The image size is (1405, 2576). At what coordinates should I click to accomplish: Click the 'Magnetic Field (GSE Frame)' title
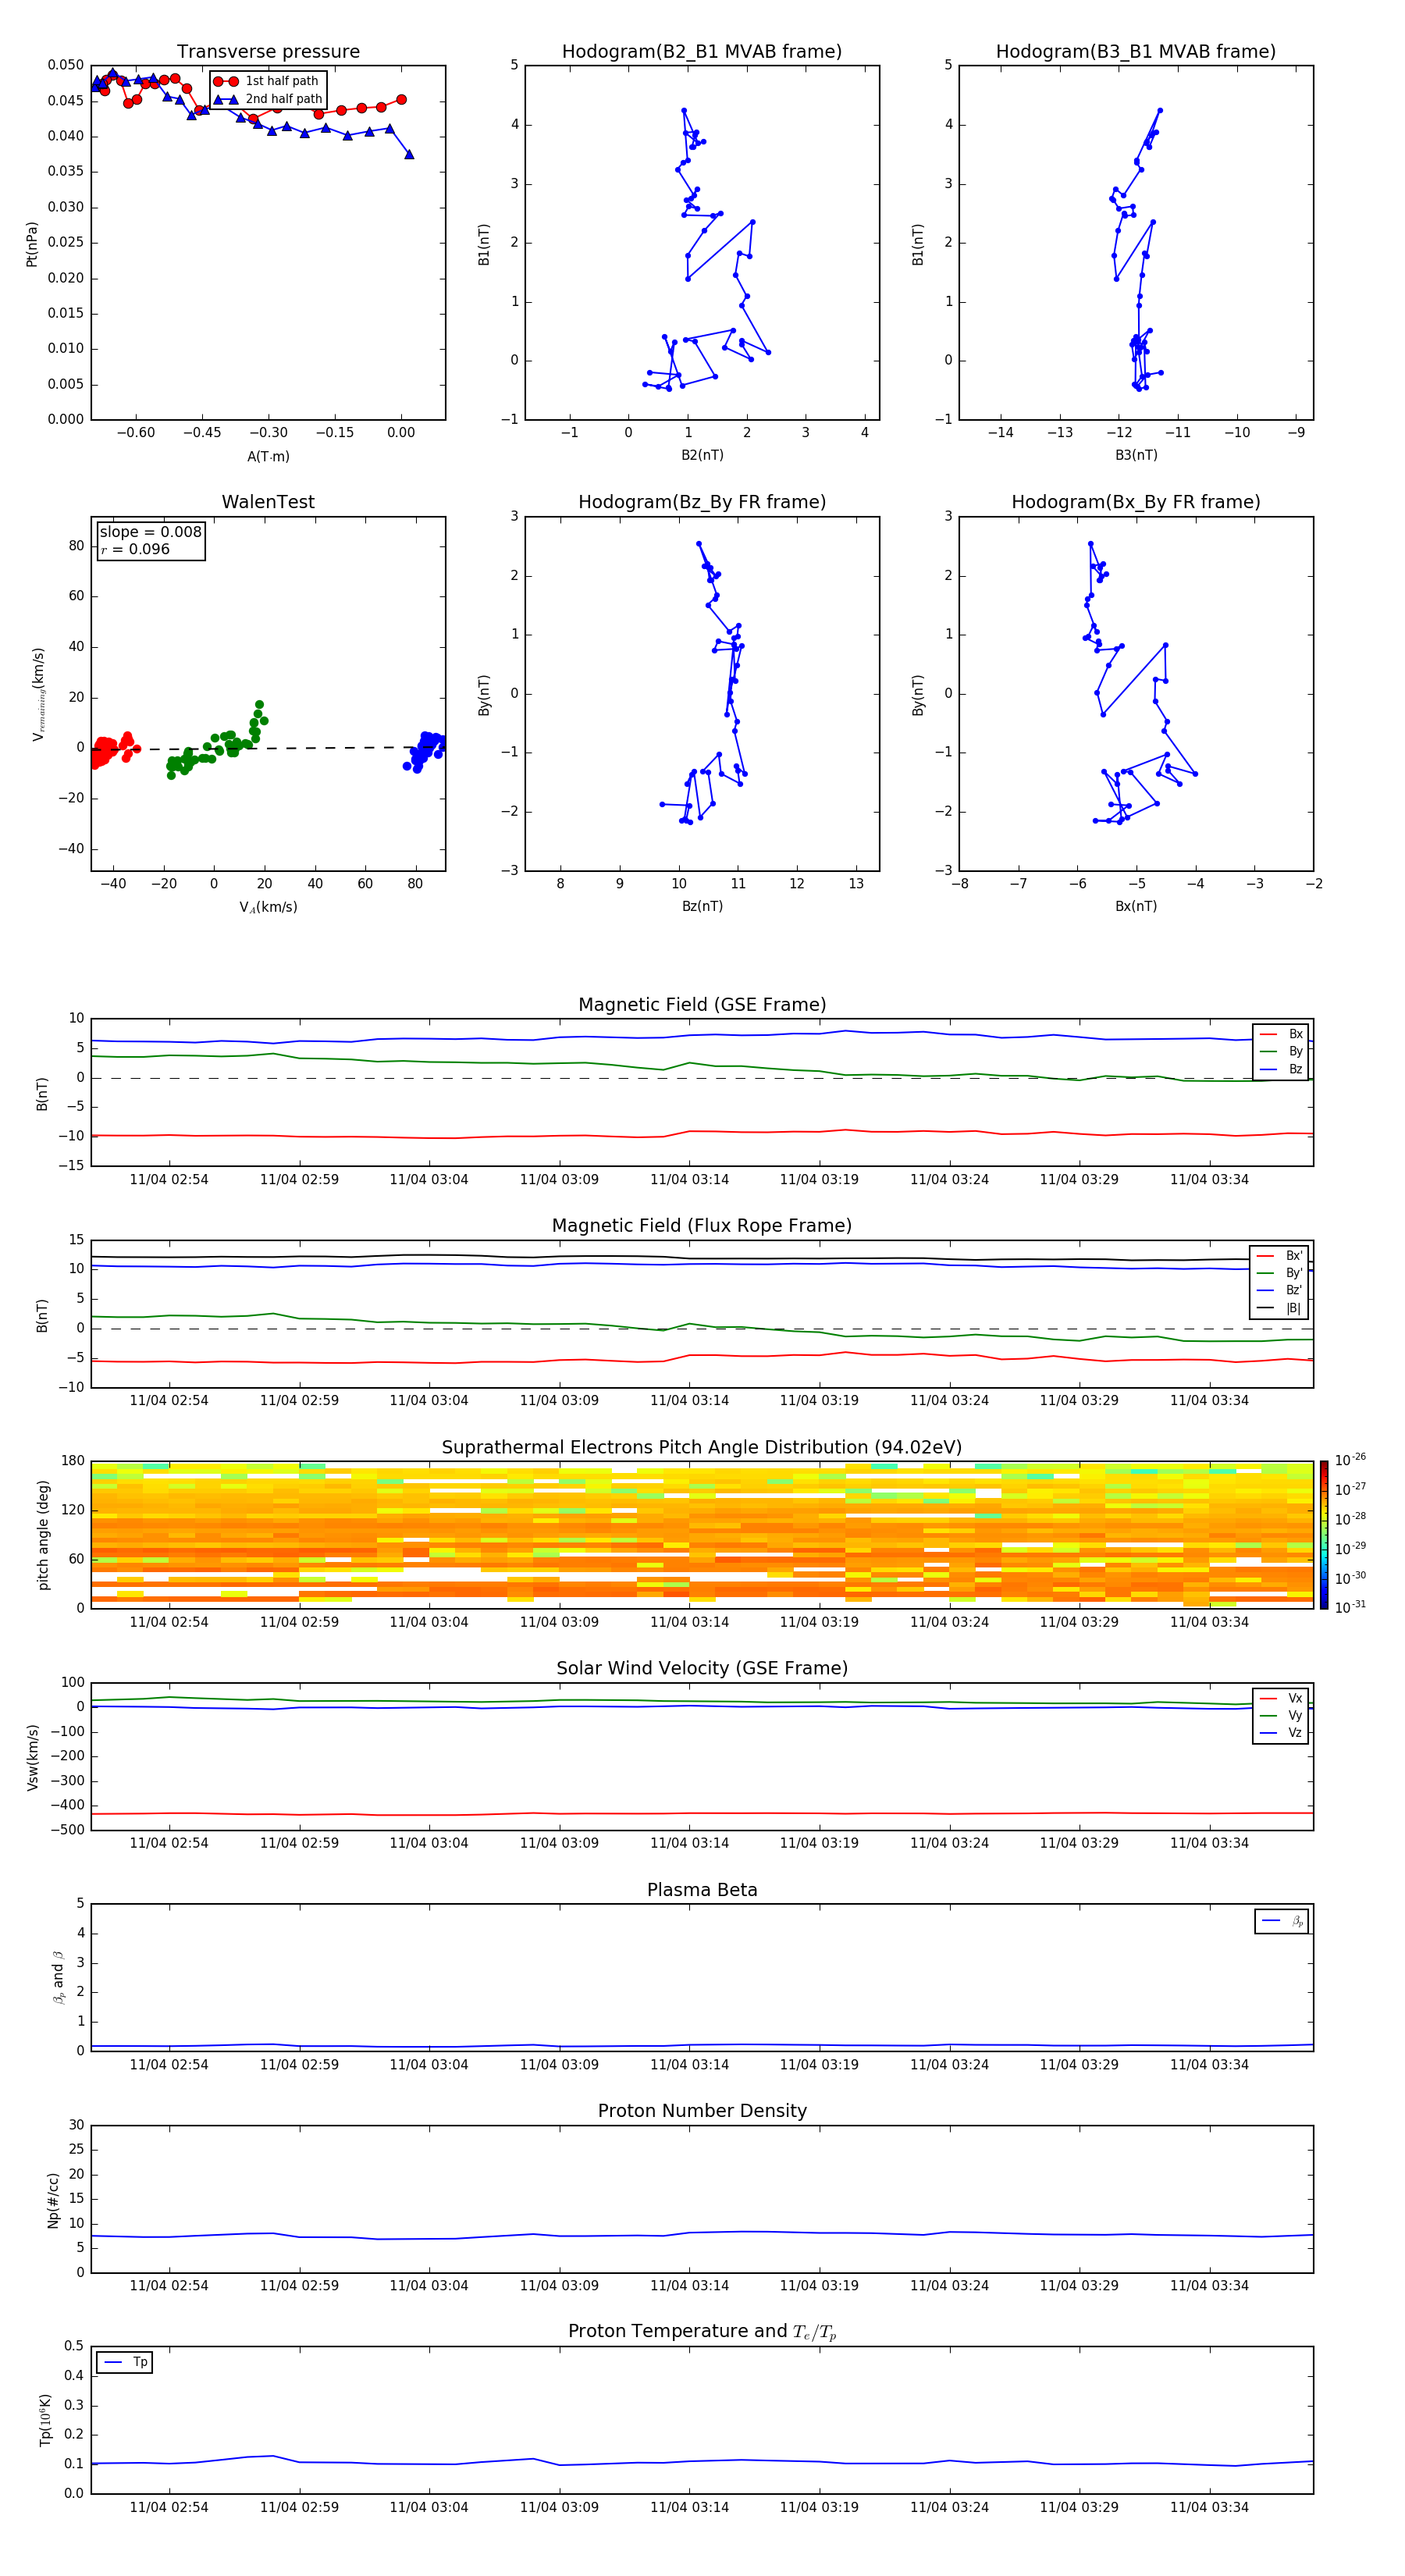pyautogui.click(x=702, y=1005)
